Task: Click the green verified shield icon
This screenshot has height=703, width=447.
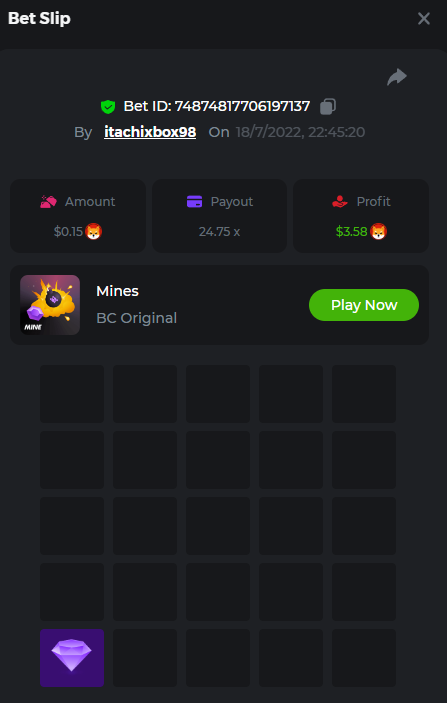Action: click(x=108, y=107)
